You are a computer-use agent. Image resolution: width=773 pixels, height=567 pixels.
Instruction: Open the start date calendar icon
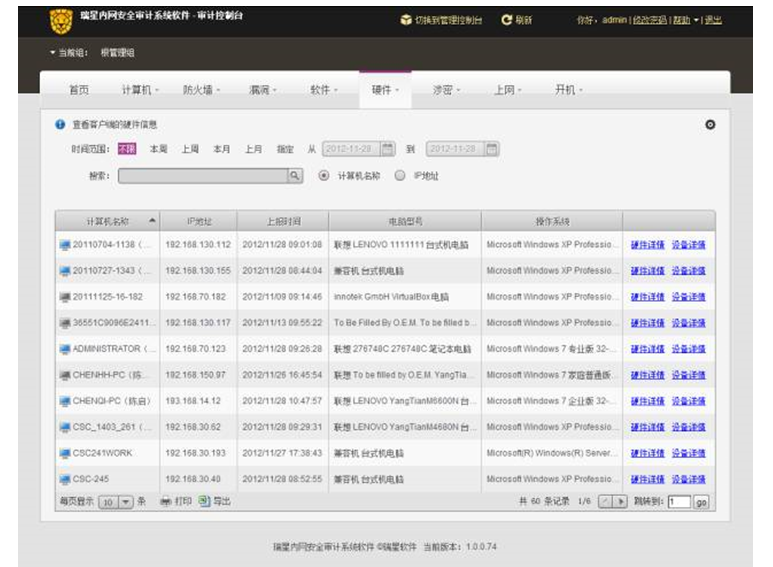pos(388,149)
